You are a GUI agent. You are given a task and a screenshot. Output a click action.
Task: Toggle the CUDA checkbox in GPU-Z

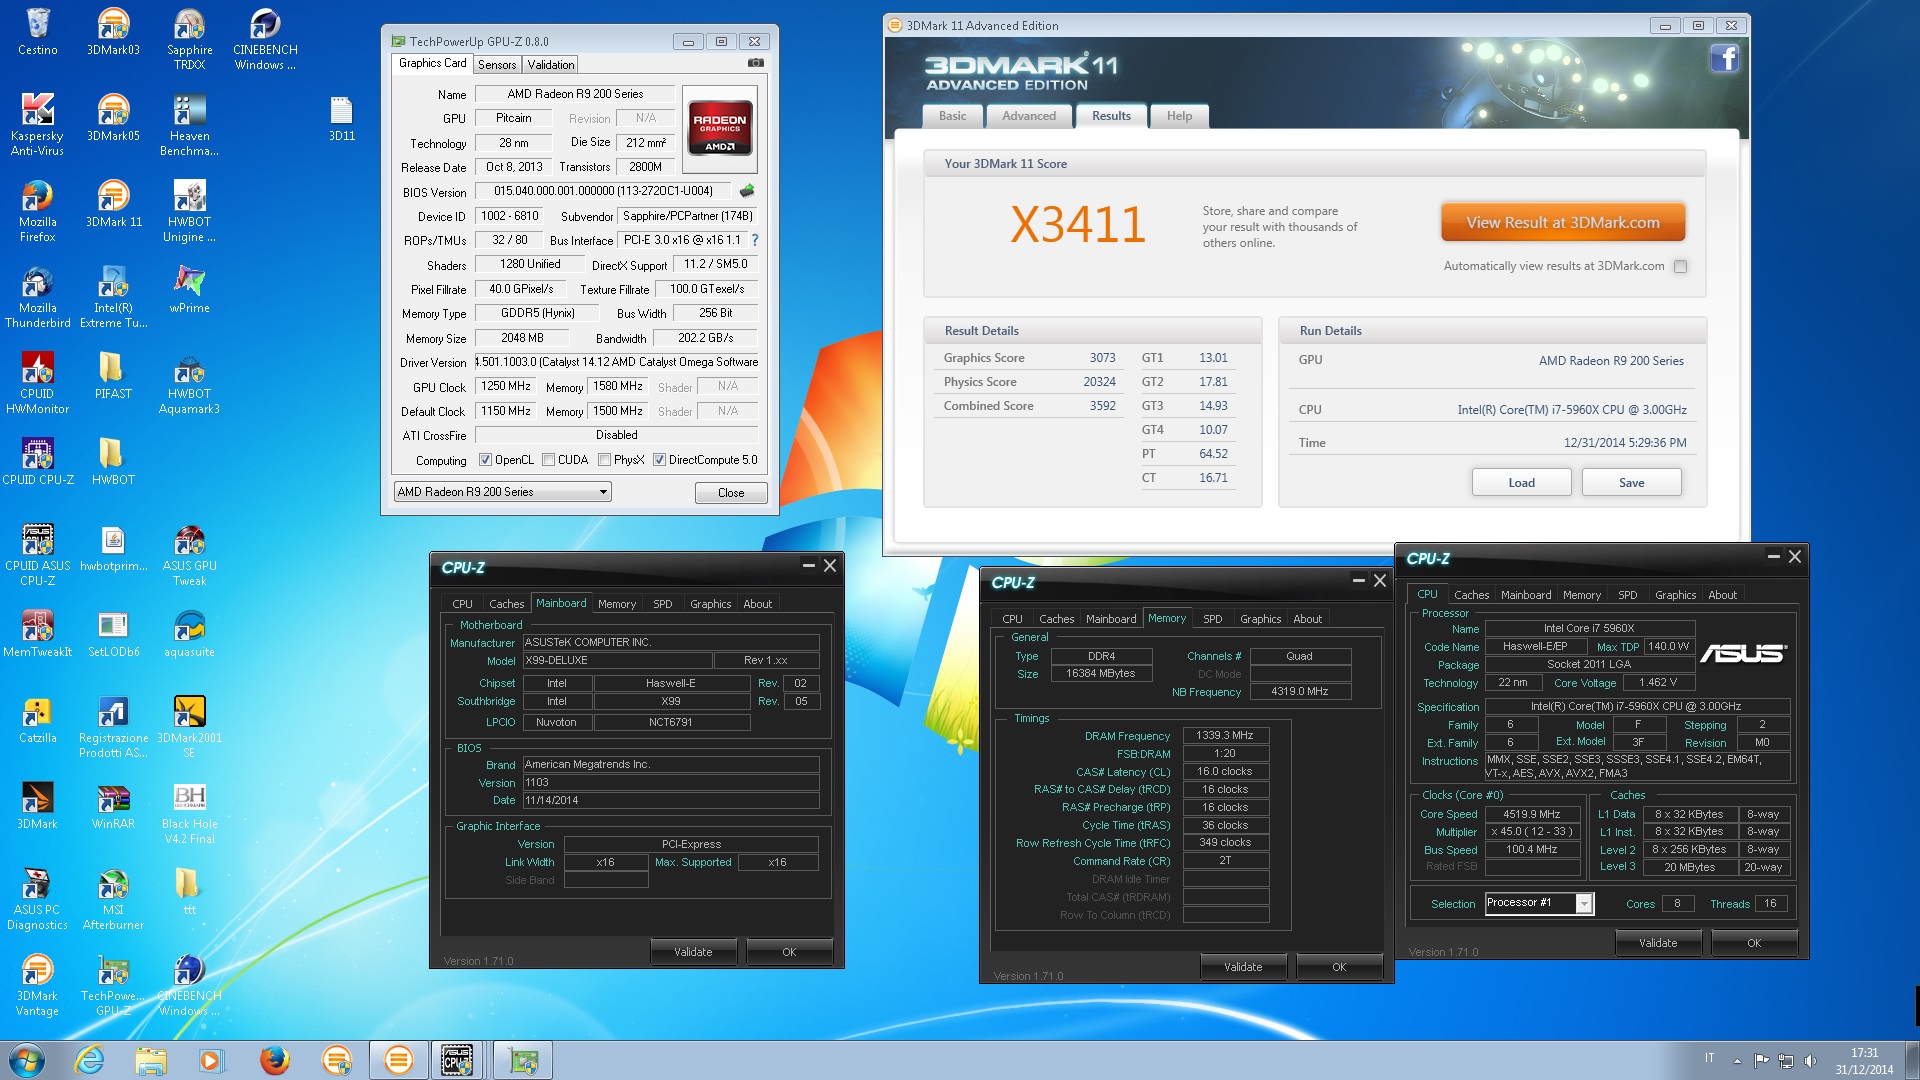tap(548, 460)
